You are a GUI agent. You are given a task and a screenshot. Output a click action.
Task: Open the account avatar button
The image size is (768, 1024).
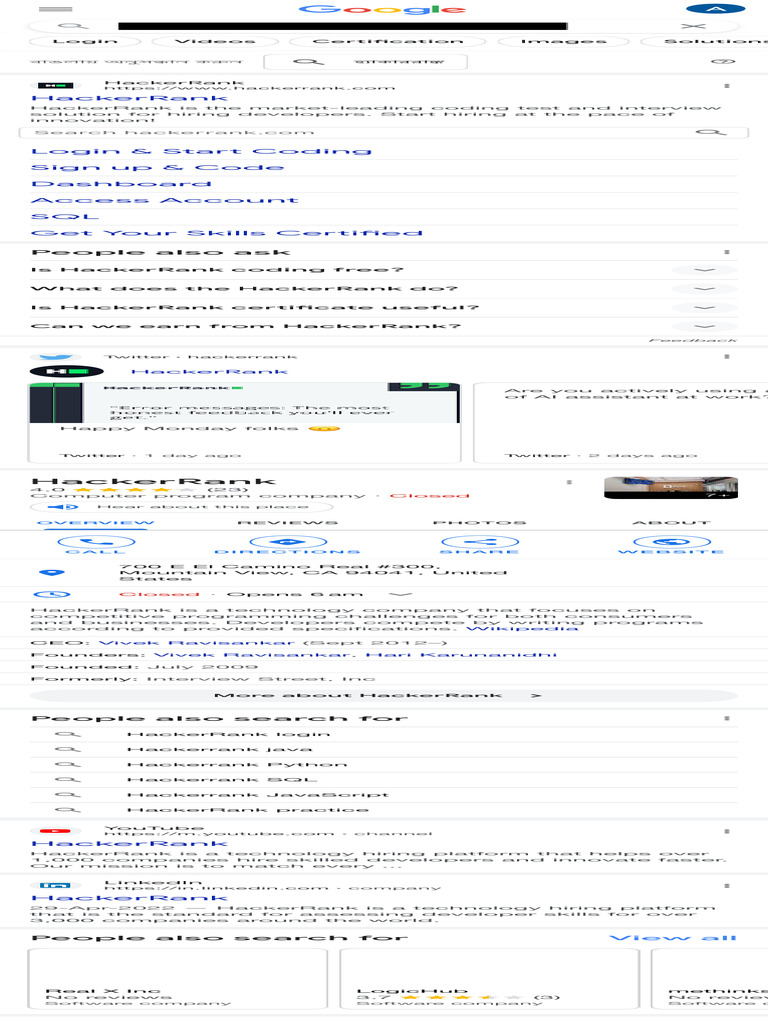point(716,9)
